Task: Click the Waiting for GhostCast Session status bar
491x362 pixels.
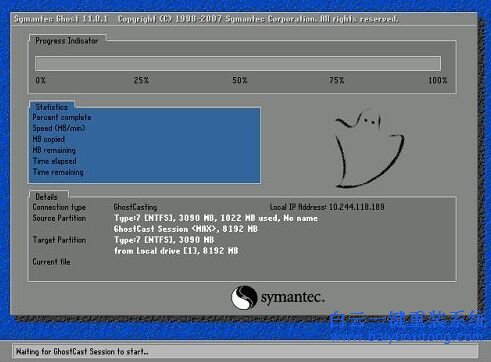Action: pos(245,351)
